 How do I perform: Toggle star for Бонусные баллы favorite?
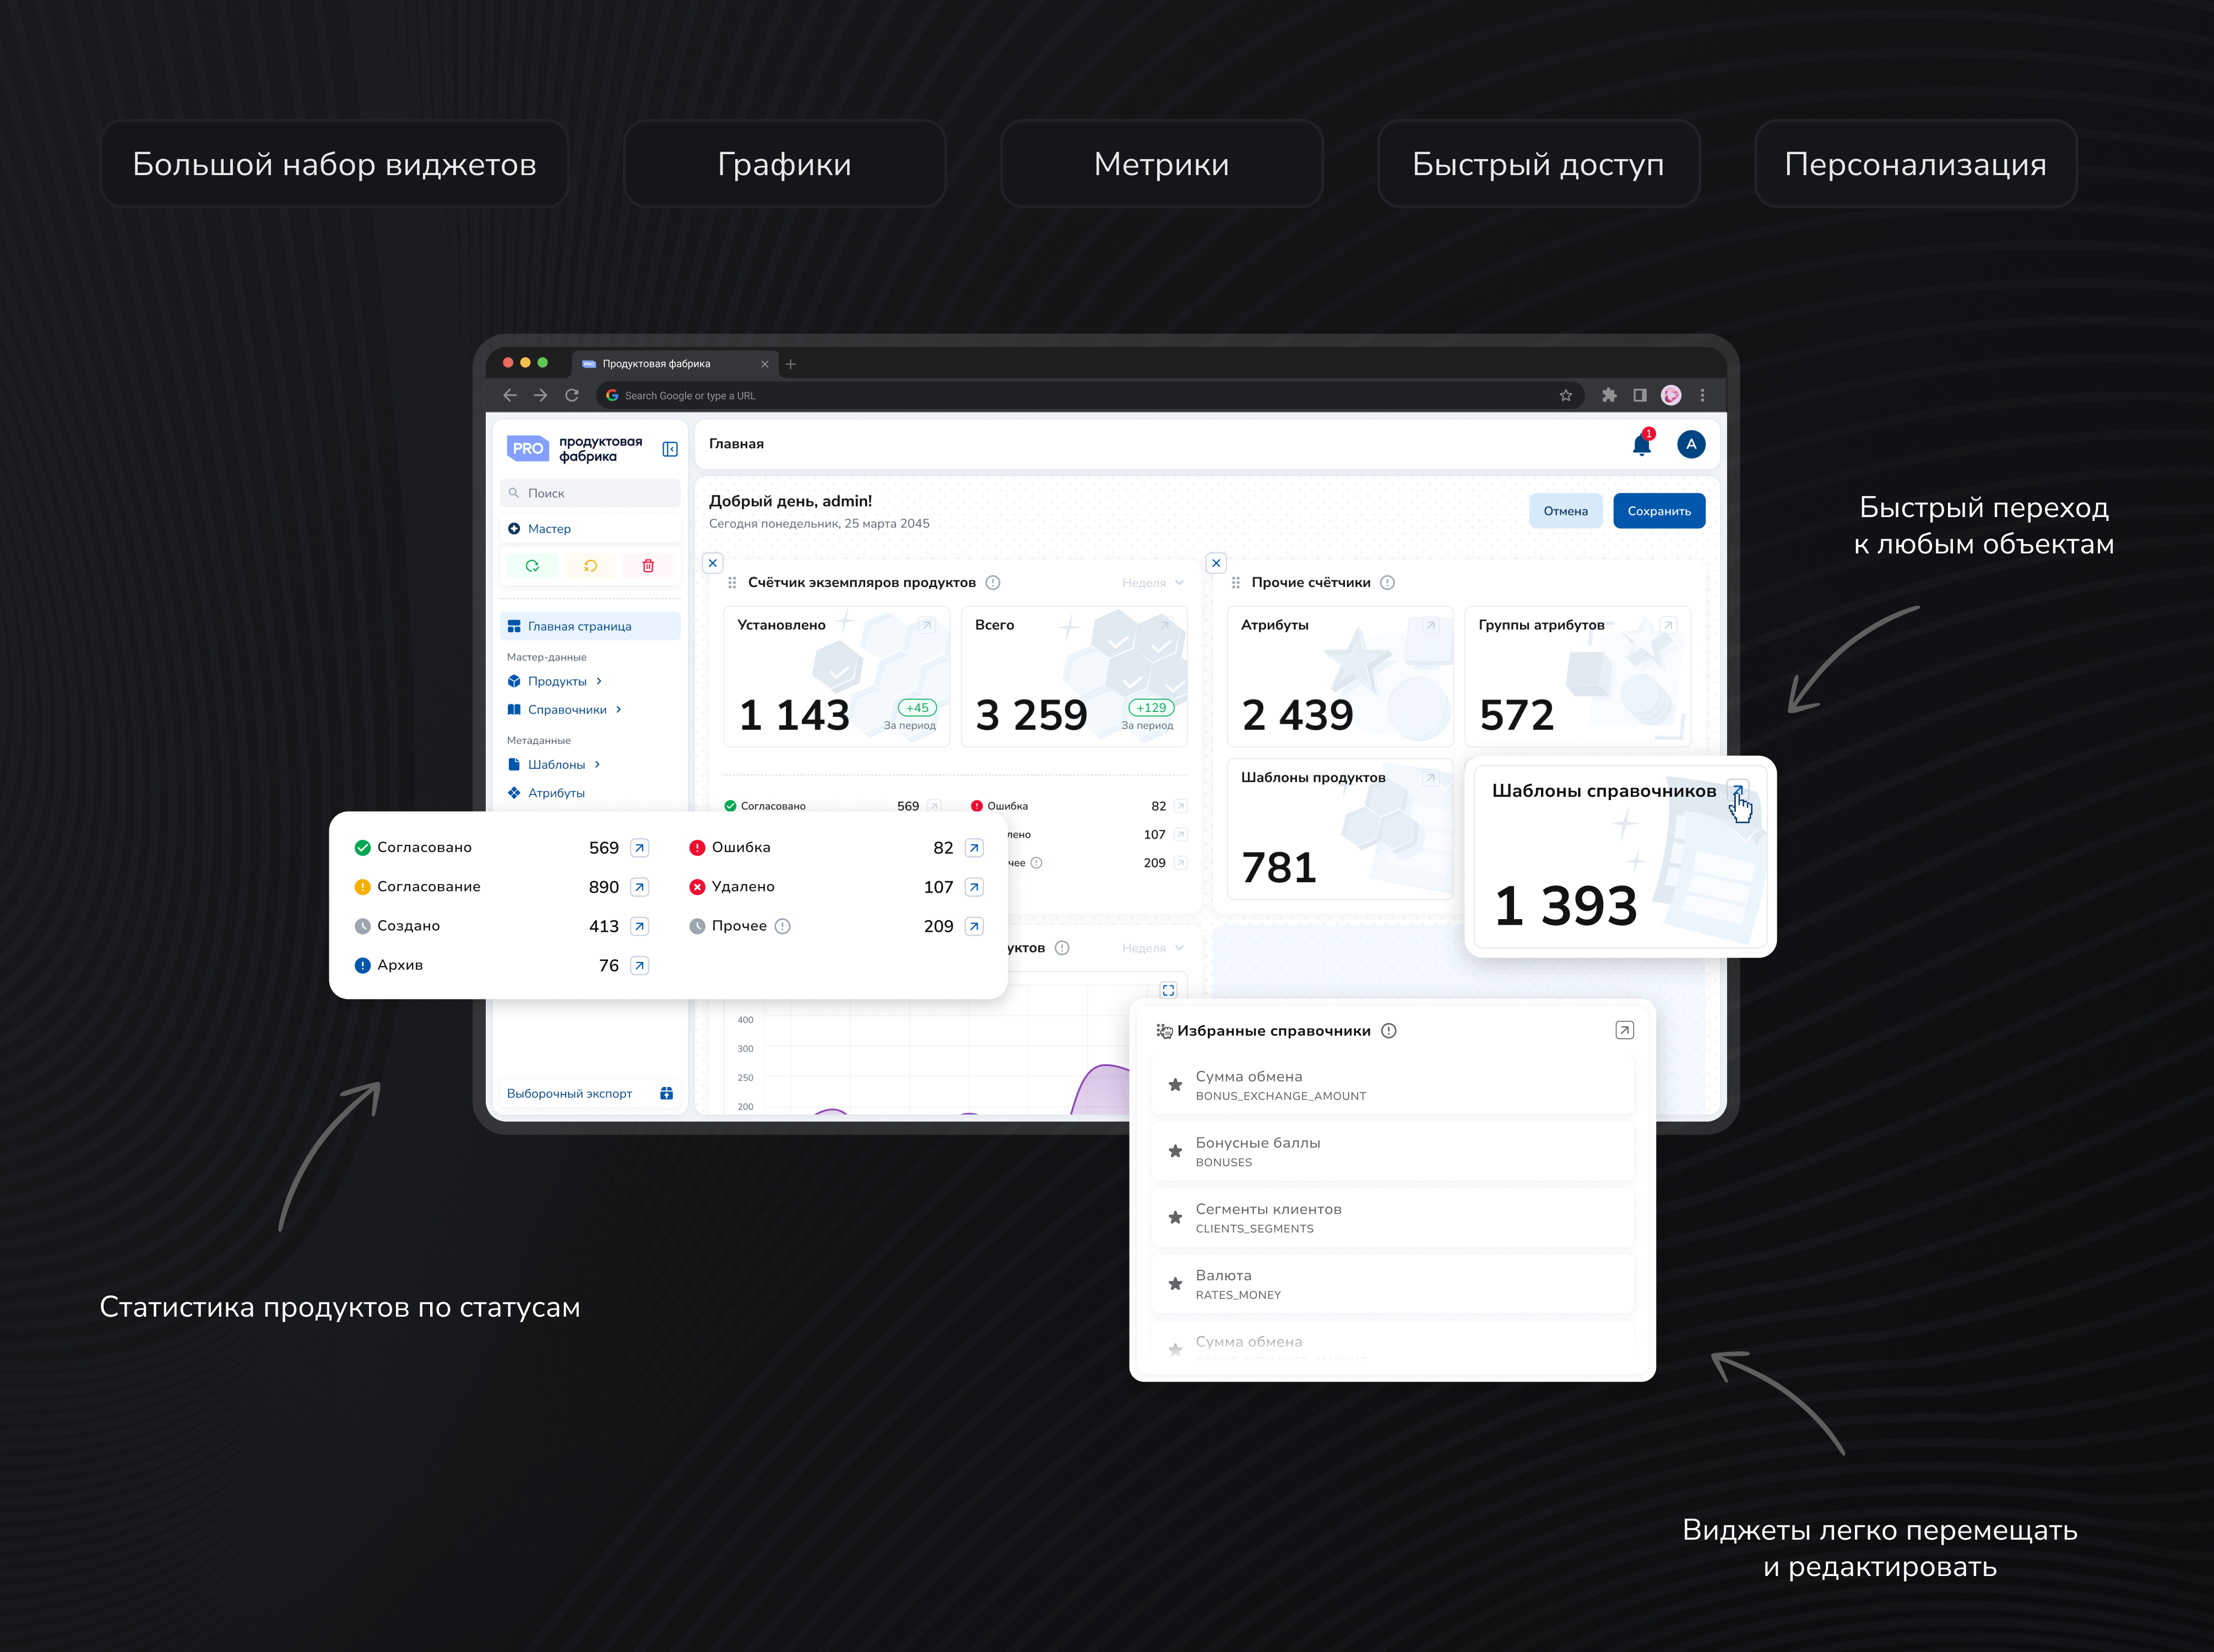click(1175, 1151)
